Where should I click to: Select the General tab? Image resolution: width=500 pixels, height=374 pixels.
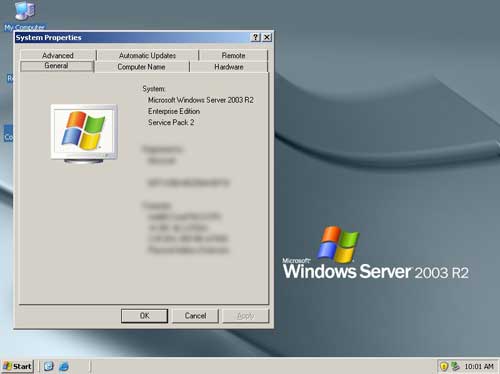57,66
